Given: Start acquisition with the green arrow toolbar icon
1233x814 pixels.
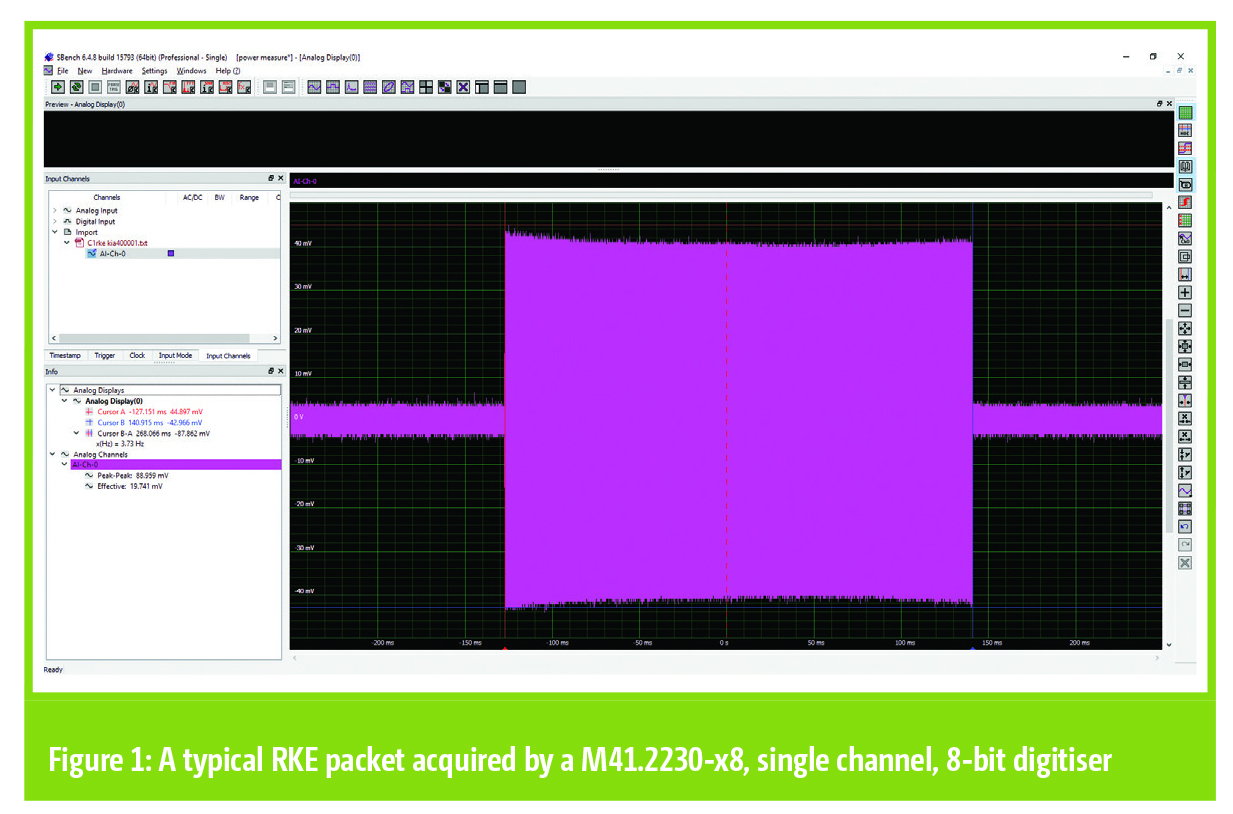Looking at the screenshot, I should 57,87.
